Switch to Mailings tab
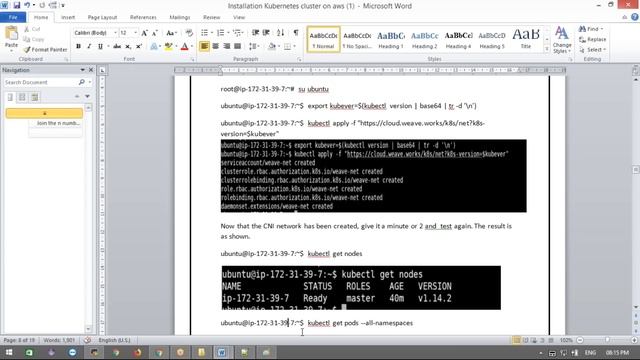Screen dimensions: 640x360 click(180, 18)
